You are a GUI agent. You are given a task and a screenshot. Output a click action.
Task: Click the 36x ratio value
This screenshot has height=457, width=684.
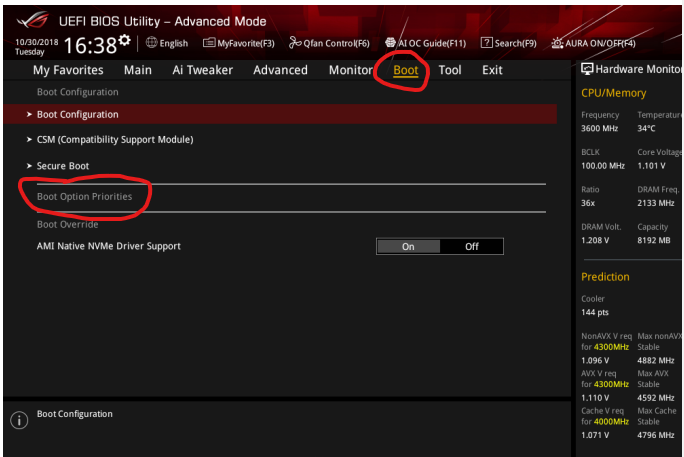[588, 203]
